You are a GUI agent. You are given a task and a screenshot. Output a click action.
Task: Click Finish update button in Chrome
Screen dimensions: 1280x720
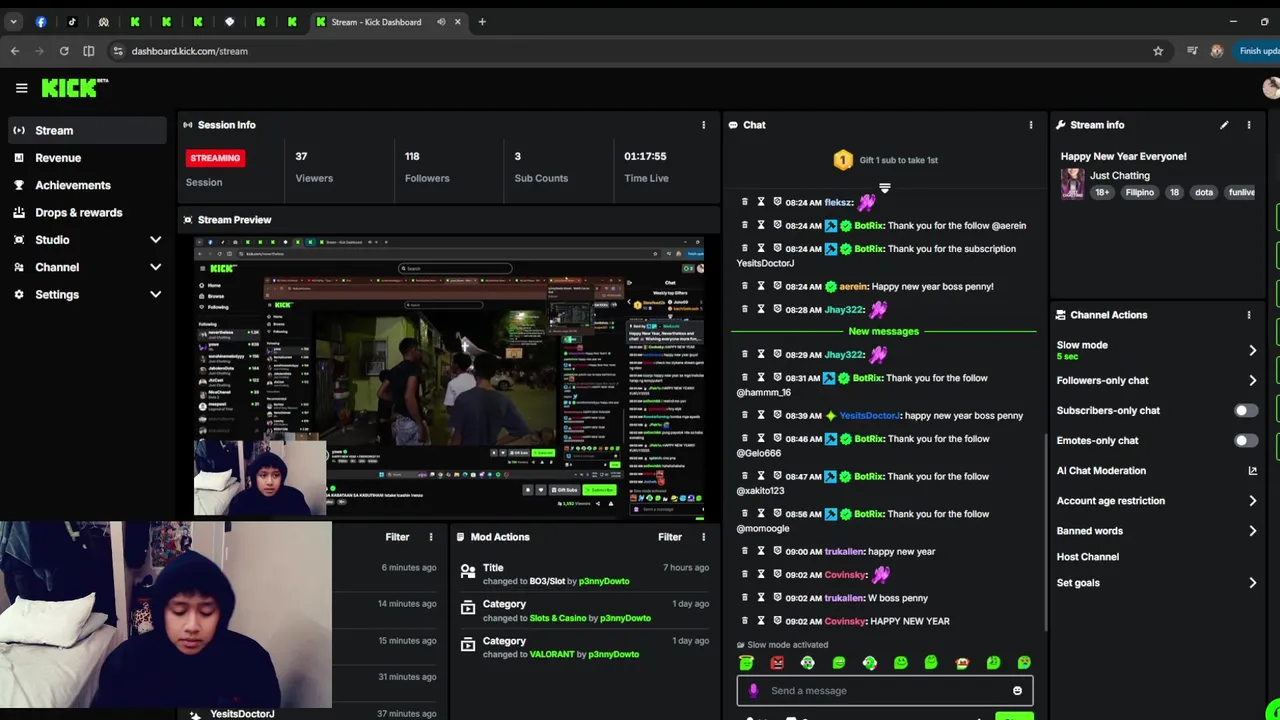(1258, 51)
